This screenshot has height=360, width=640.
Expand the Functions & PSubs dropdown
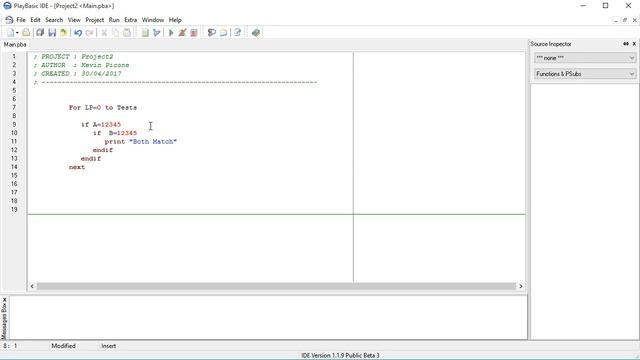(x=585, y=74)
